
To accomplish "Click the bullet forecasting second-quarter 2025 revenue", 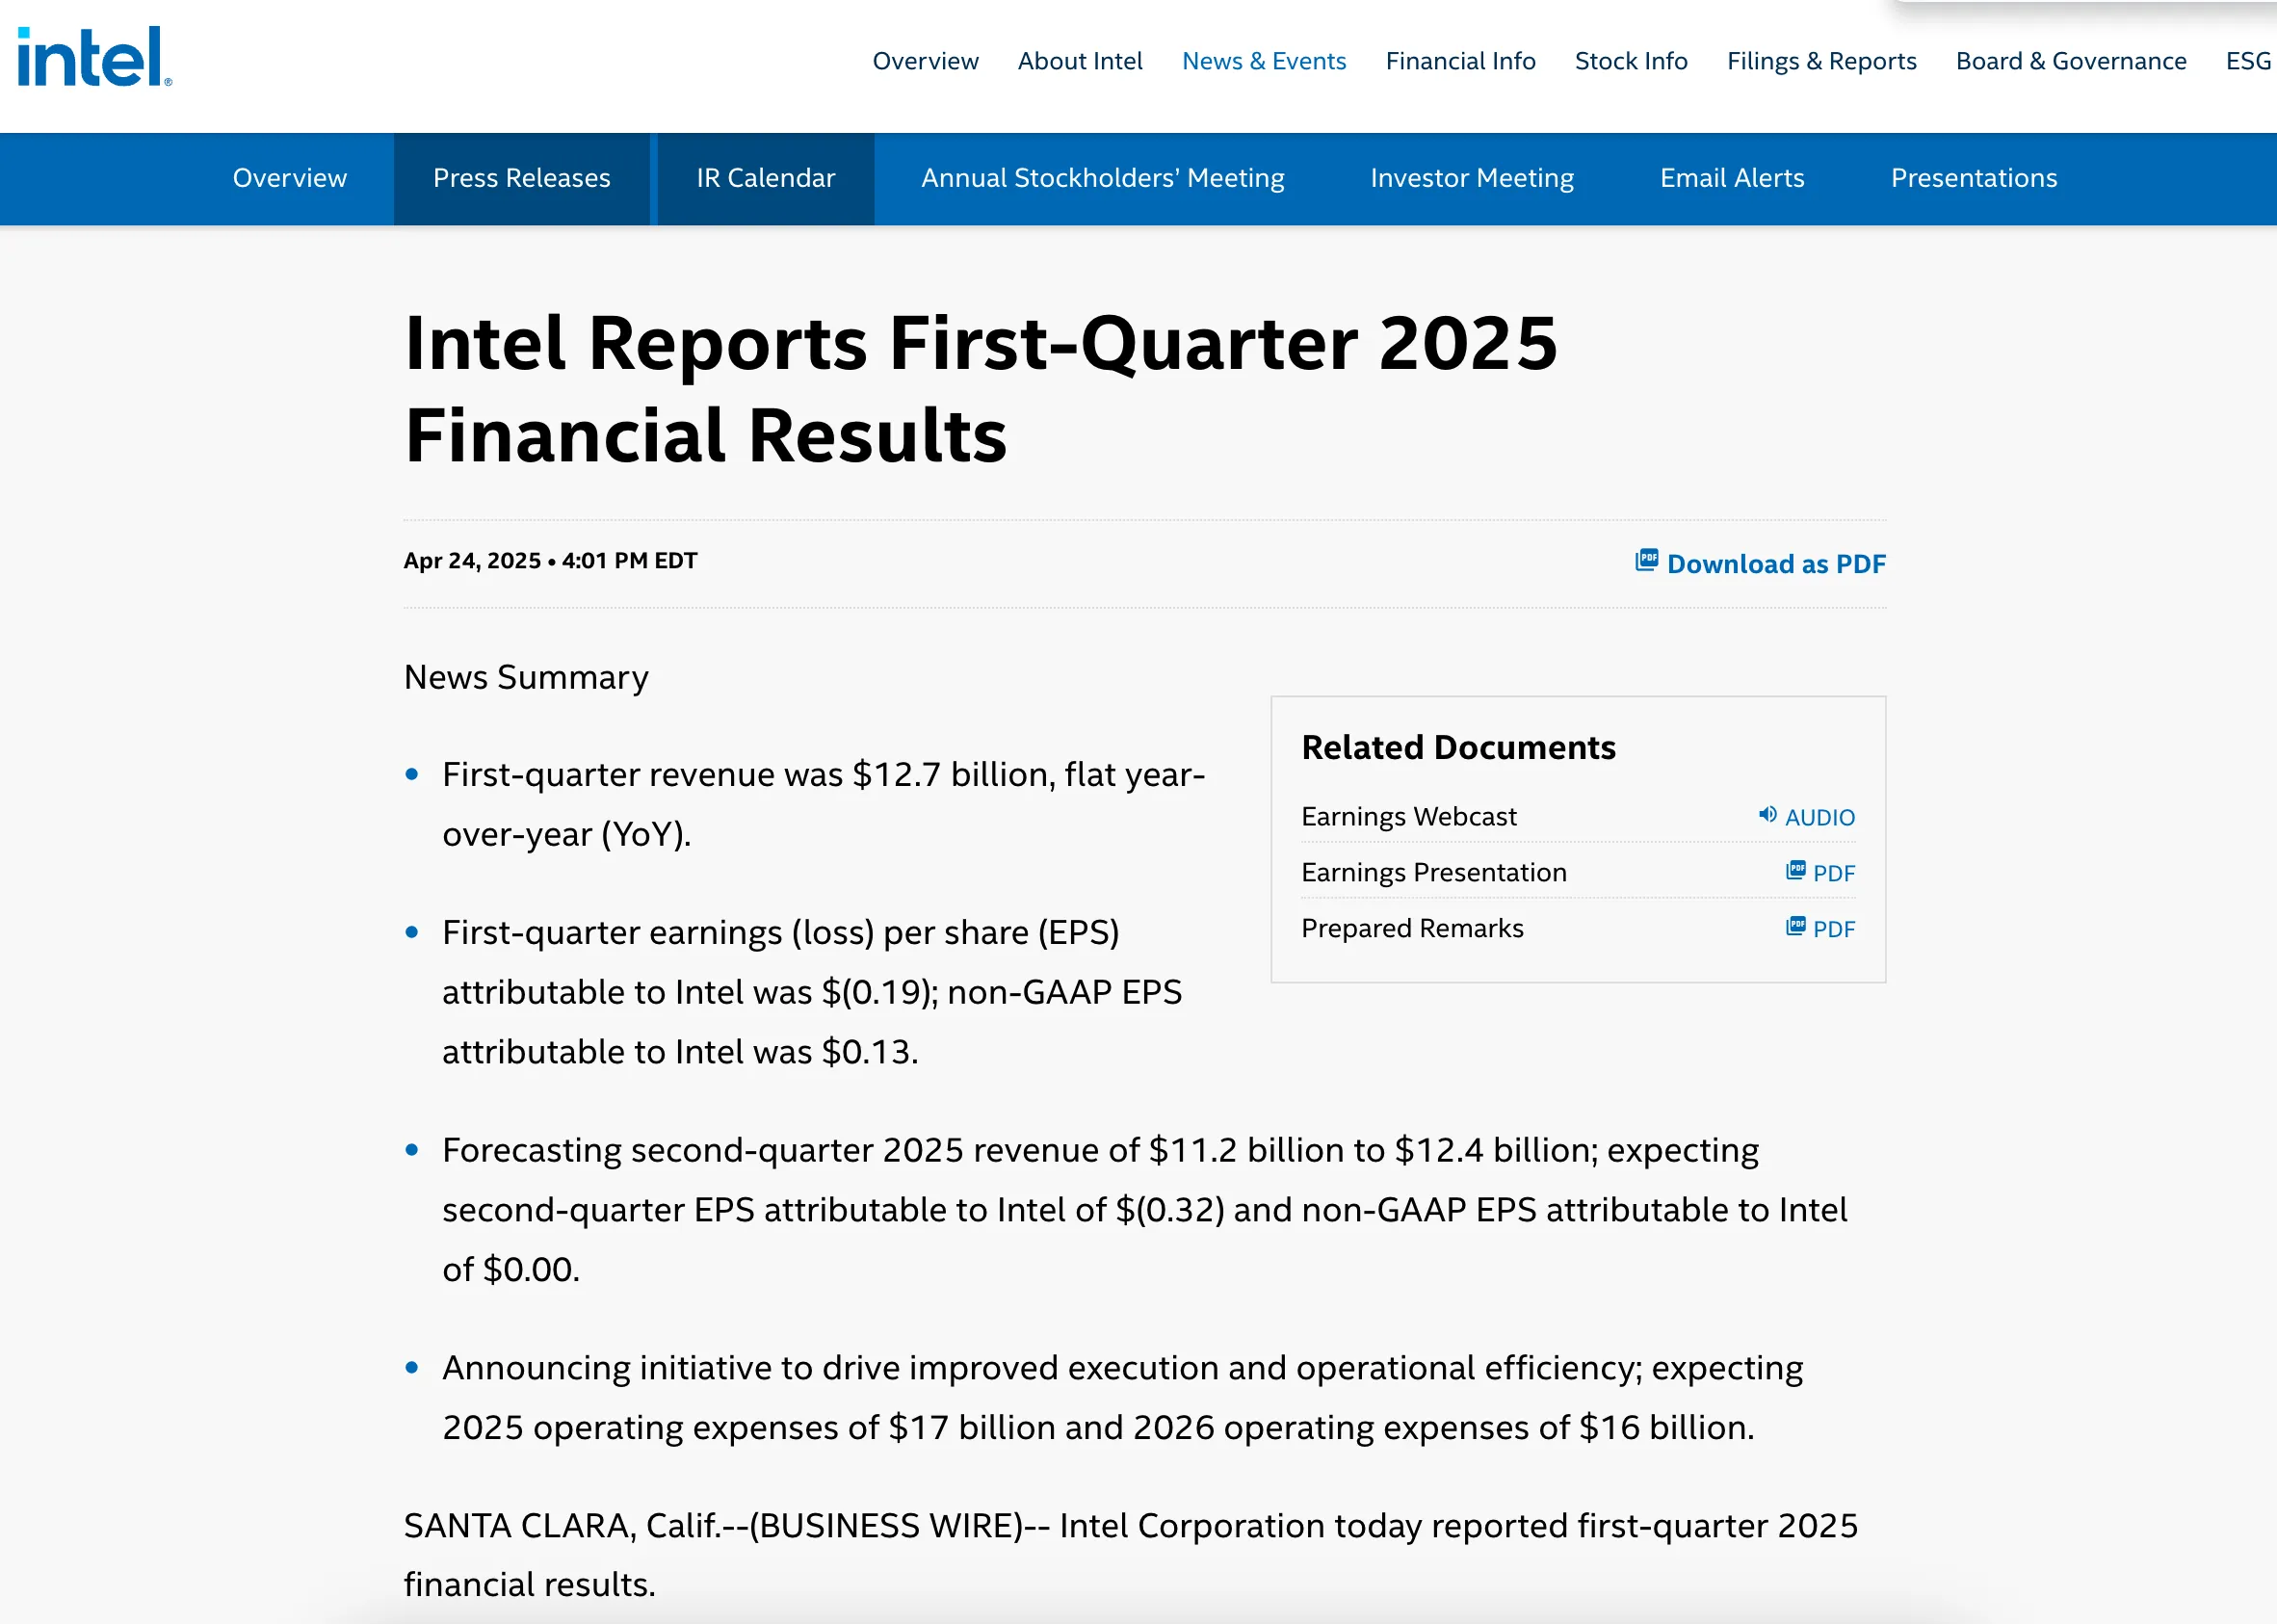I will tap(1145, 1210).
